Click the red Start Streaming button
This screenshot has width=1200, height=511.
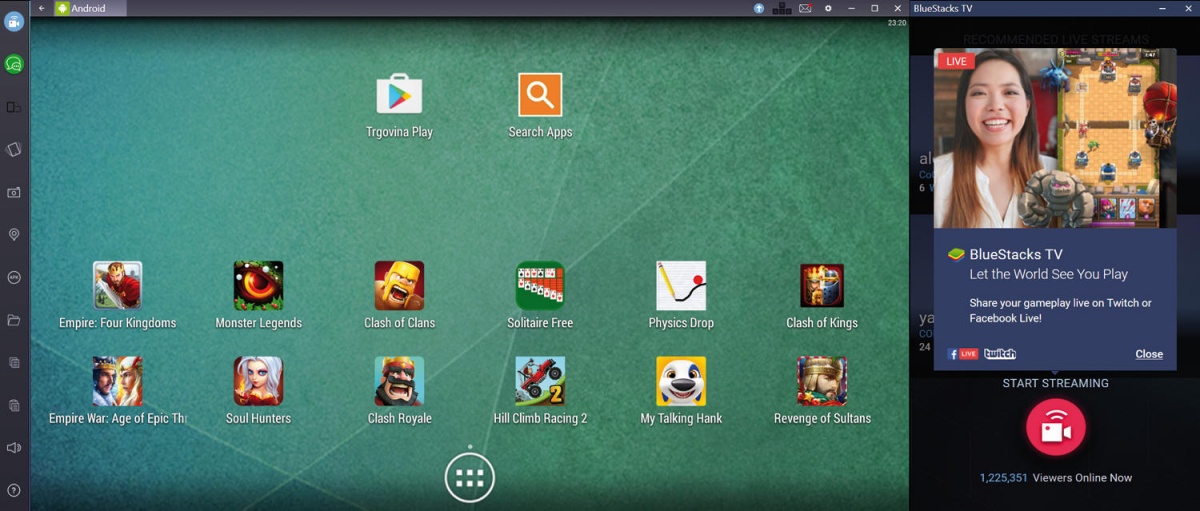point(1056,429)
